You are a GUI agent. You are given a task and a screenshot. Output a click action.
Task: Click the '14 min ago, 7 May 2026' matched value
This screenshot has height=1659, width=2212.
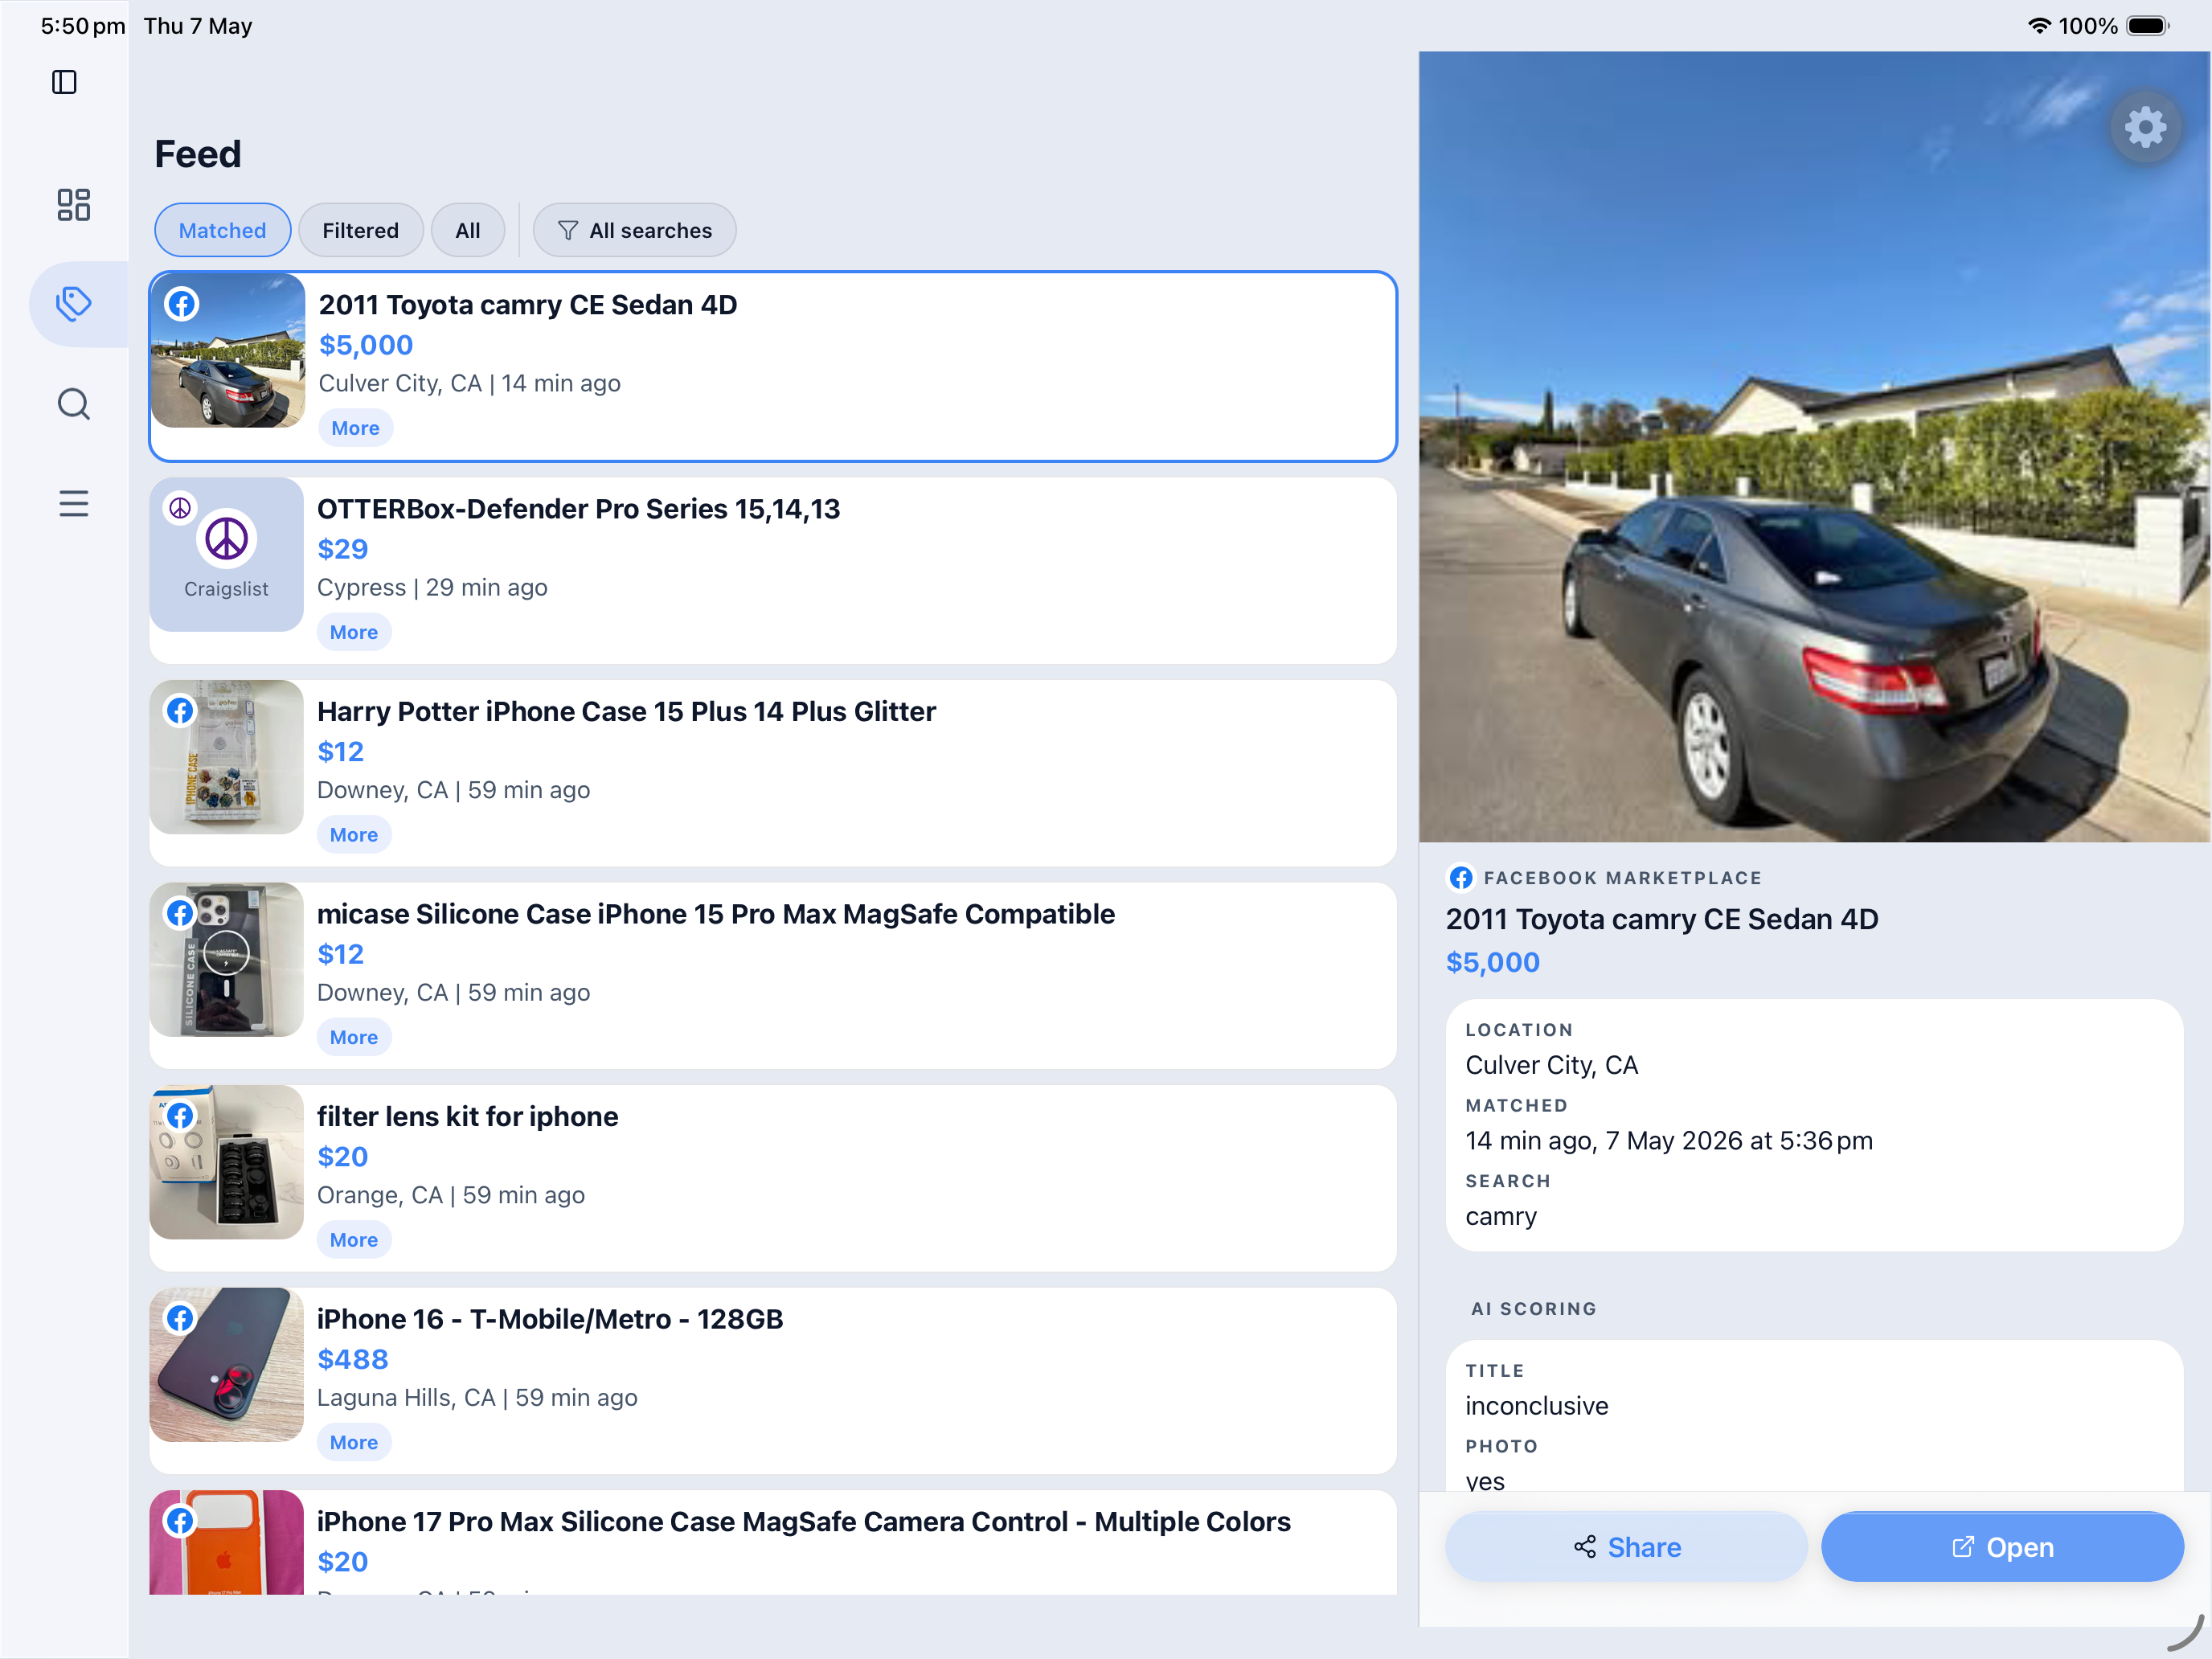pos(1670,1141)
